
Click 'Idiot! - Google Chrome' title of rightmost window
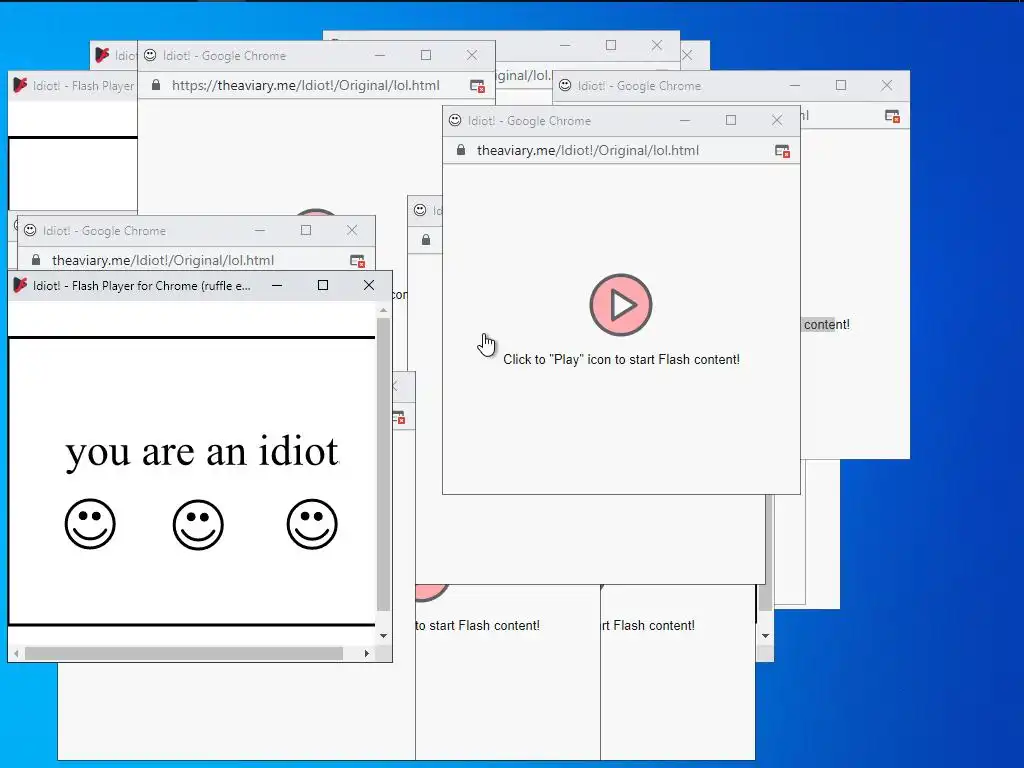639,86
